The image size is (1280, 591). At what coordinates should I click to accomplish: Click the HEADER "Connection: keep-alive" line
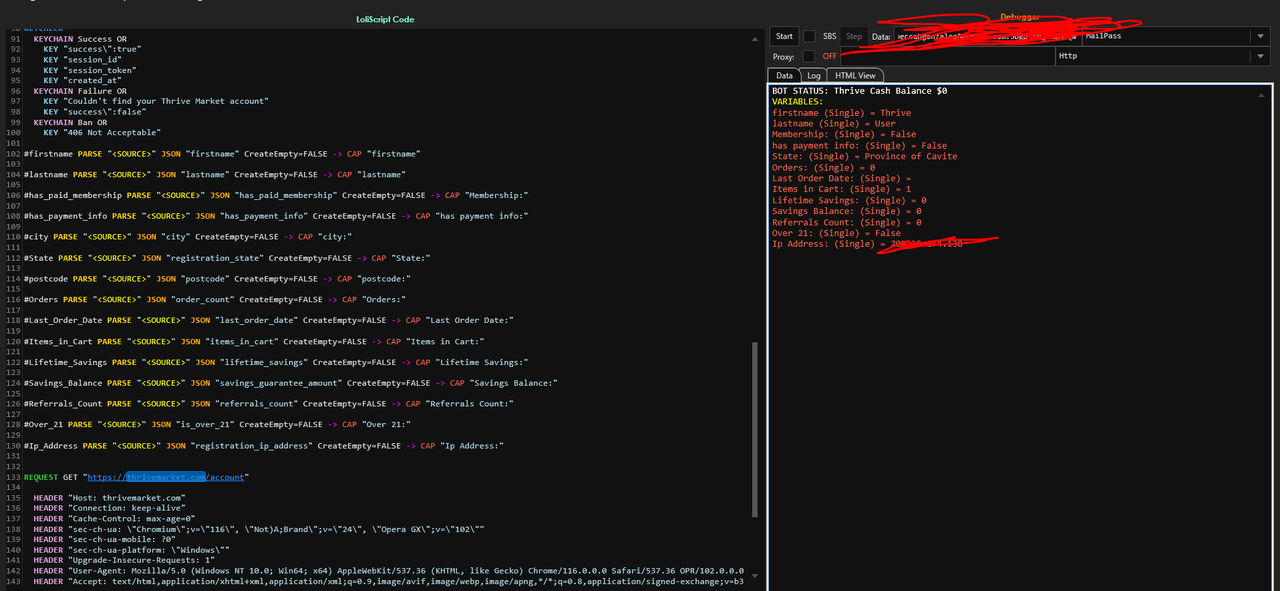click(110, 508)
